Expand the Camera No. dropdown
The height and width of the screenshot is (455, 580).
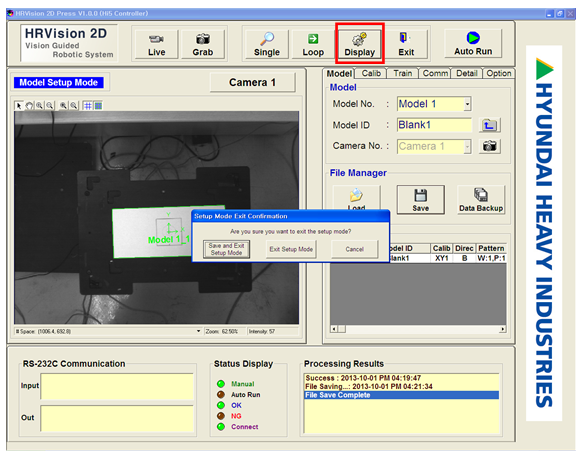click(x=468, y=146)
